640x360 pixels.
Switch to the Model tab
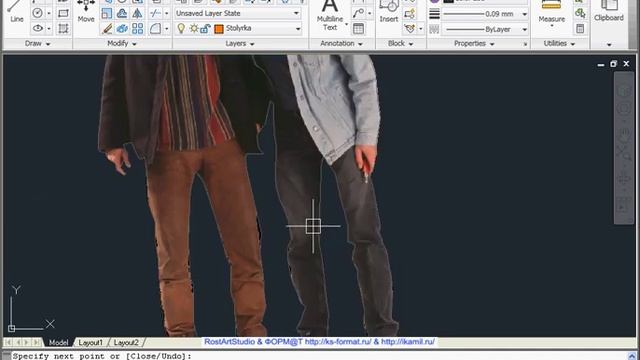tap(58, 342)
